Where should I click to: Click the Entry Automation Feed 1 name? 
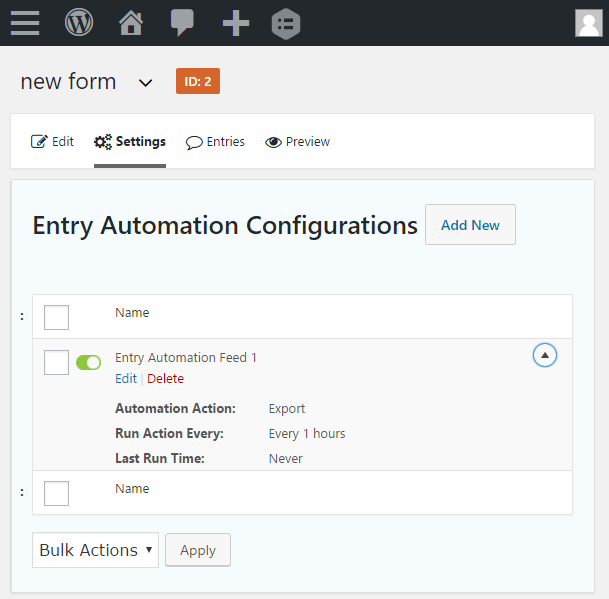coord(186,357)
